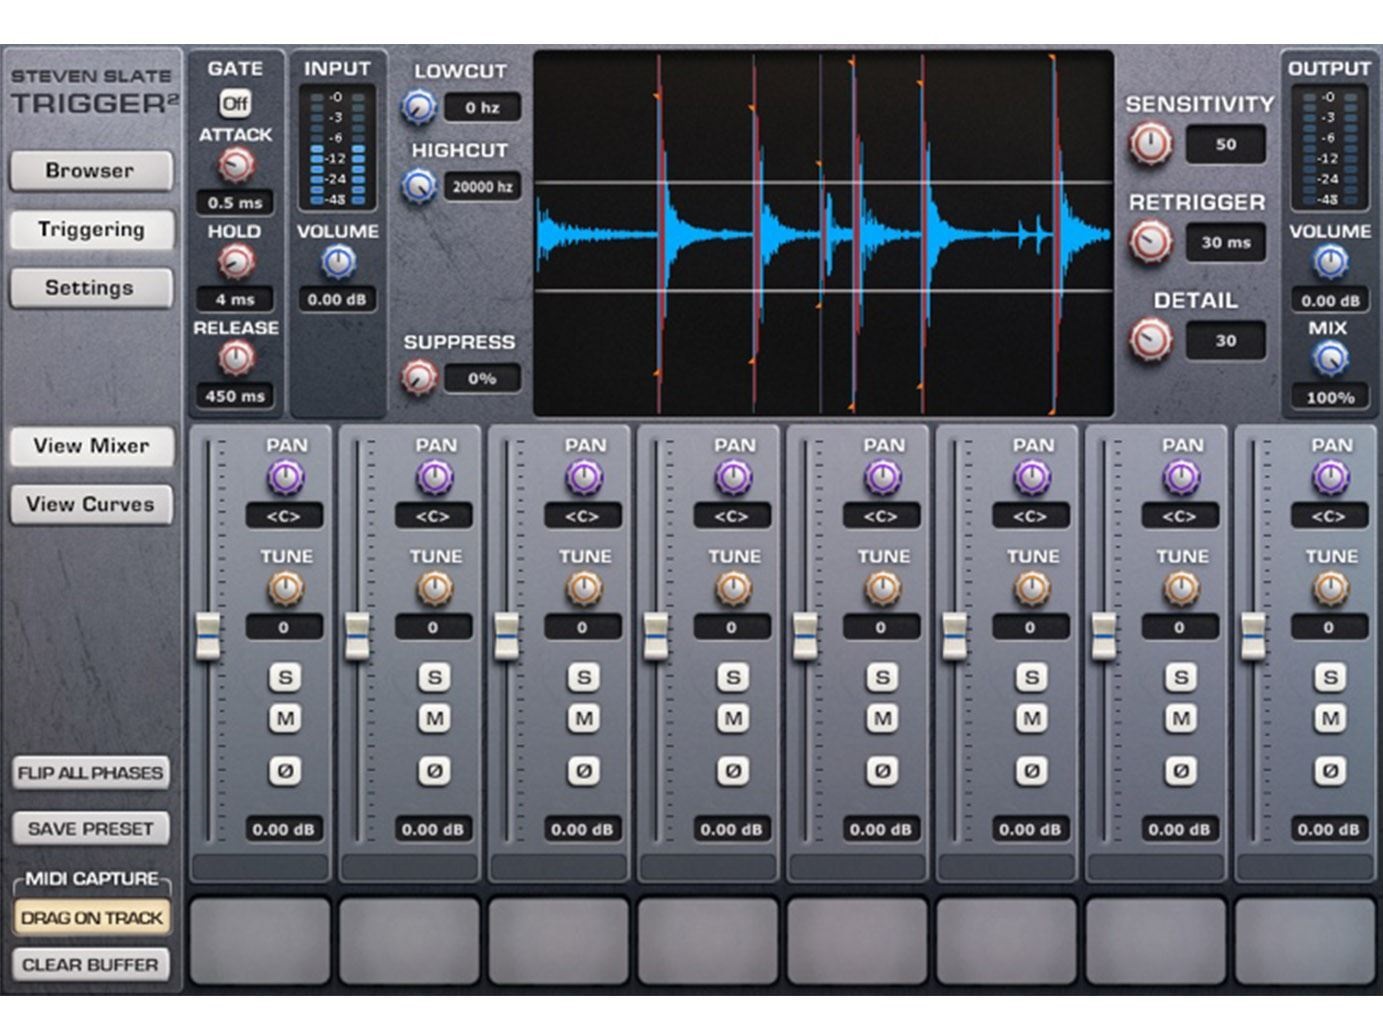Click Clear Buffer under MIDI Capture

[x=90, y=965]
